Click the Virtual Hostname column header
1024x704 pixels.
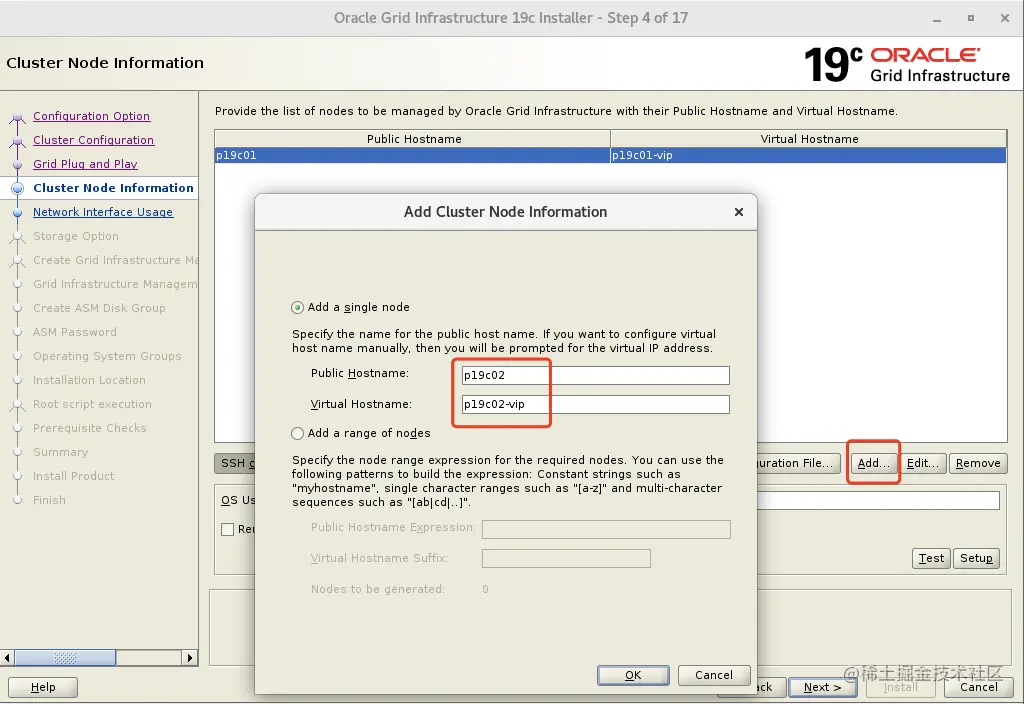pyautogui.click(x=808, y=139)
